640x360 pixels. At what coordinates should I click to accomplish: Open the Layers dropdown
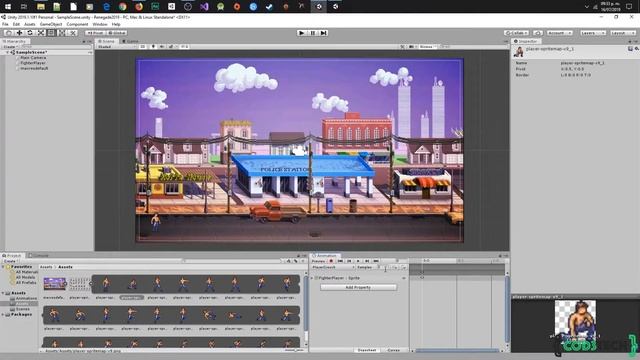(x=593, y=33)
